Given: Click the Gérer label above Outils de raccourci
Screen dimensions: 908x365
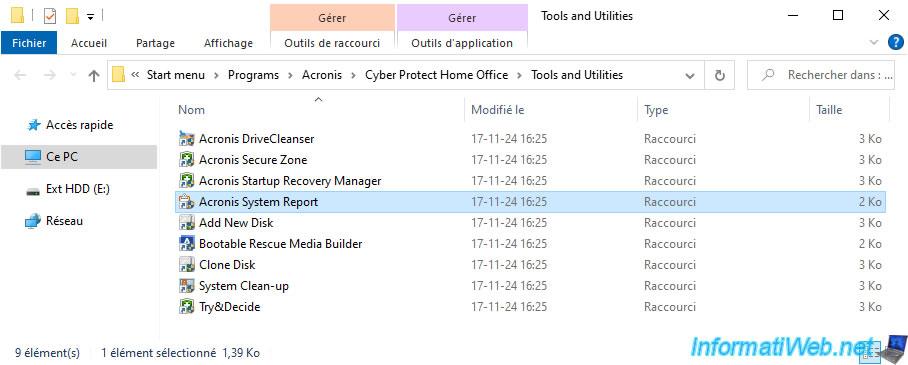Looking at the screenshot, I should 332,17.
